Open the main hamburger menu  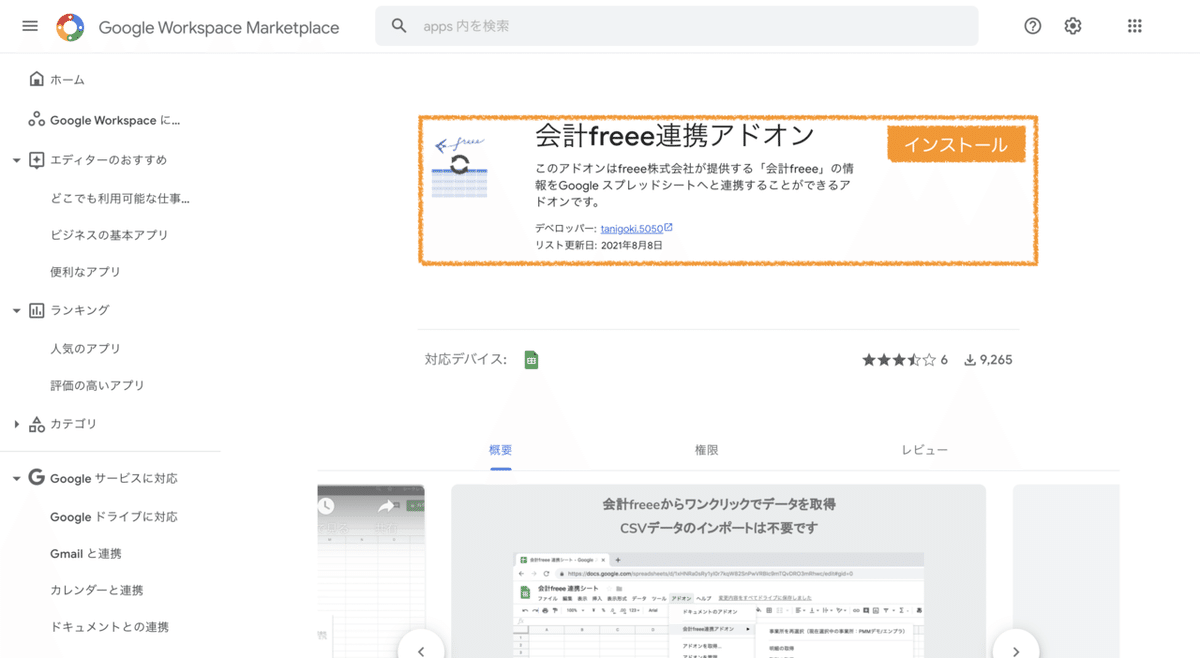pyautogui.click(x=30, y=26)
